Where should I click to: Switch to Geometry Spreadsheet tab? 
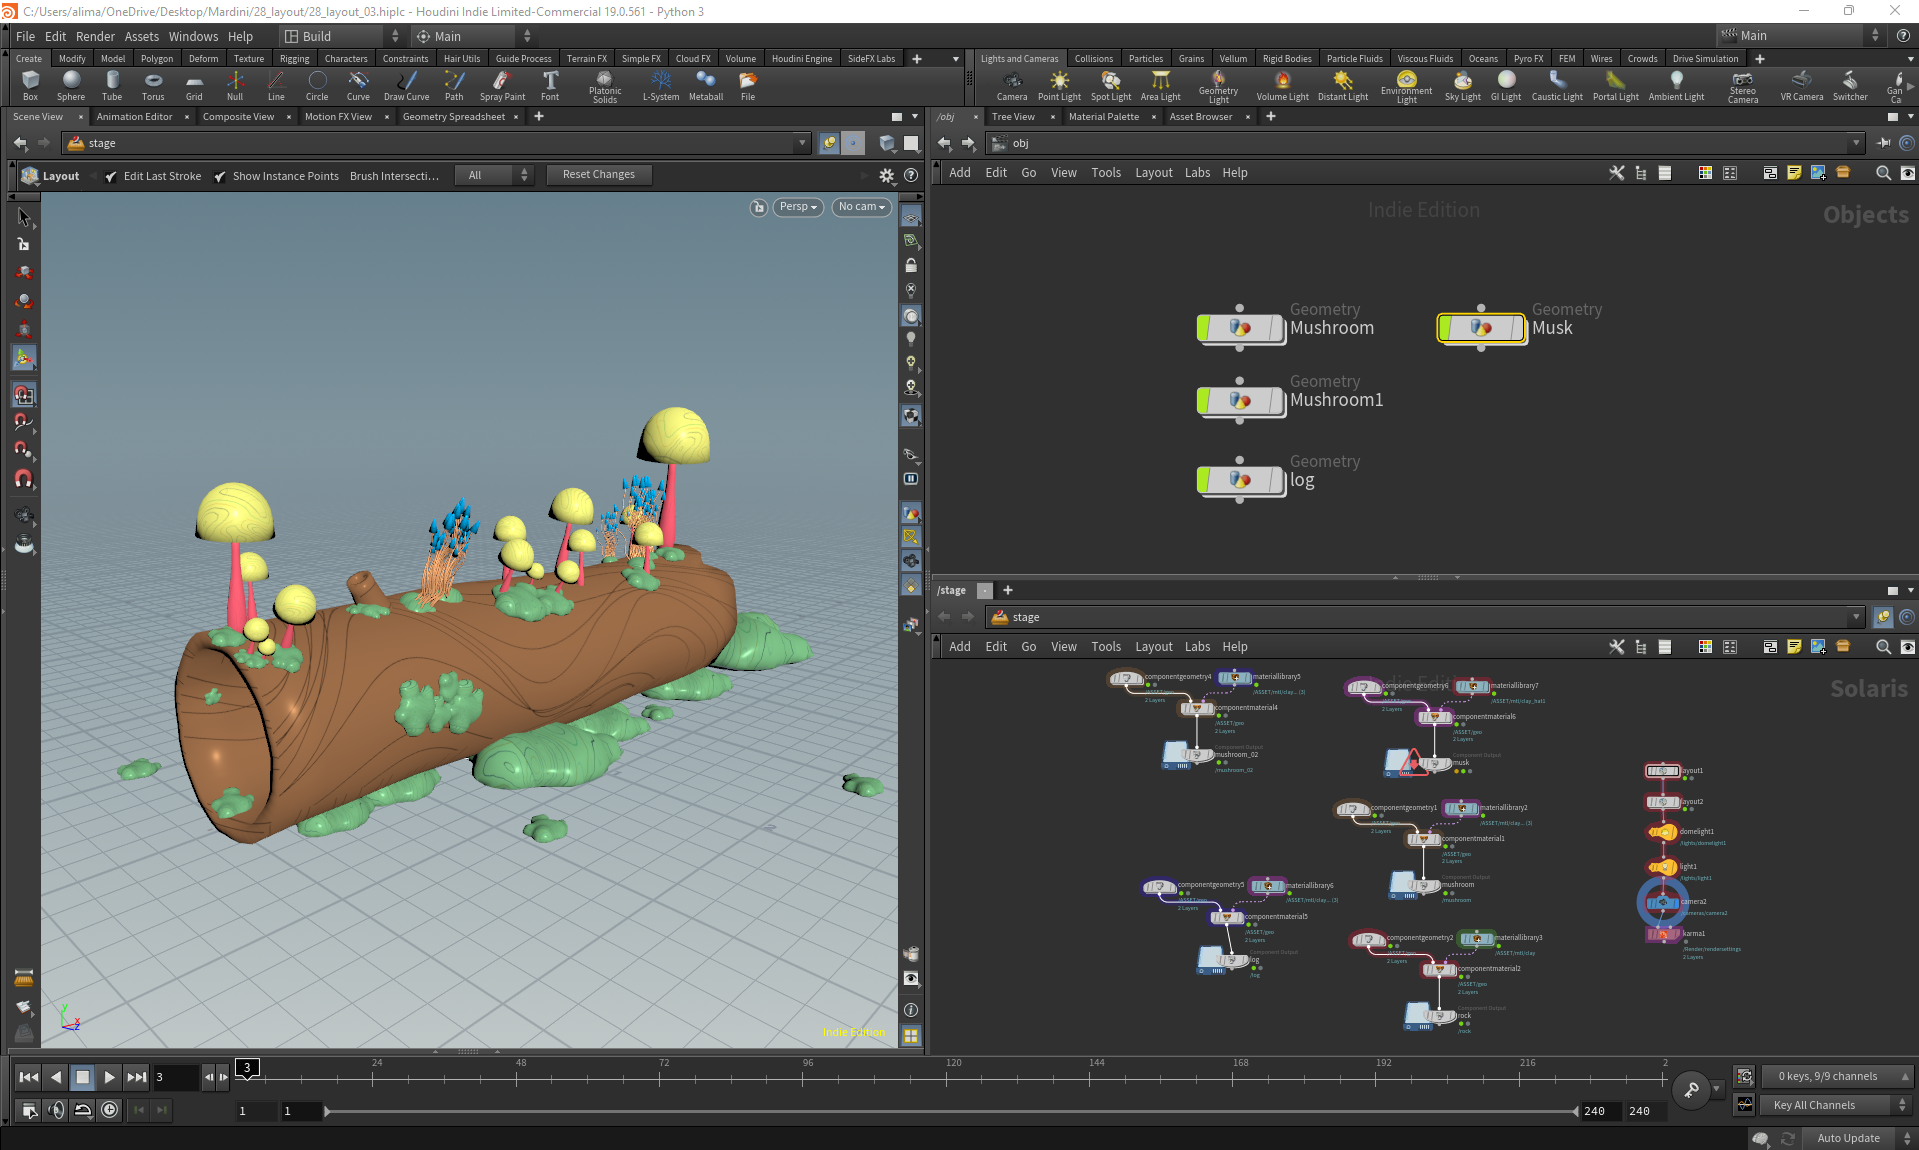(454, 117)
